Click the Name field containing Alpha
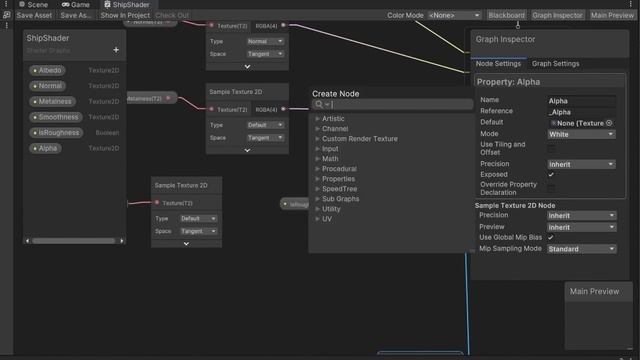640x360 pixels. (x=581, y=100)
